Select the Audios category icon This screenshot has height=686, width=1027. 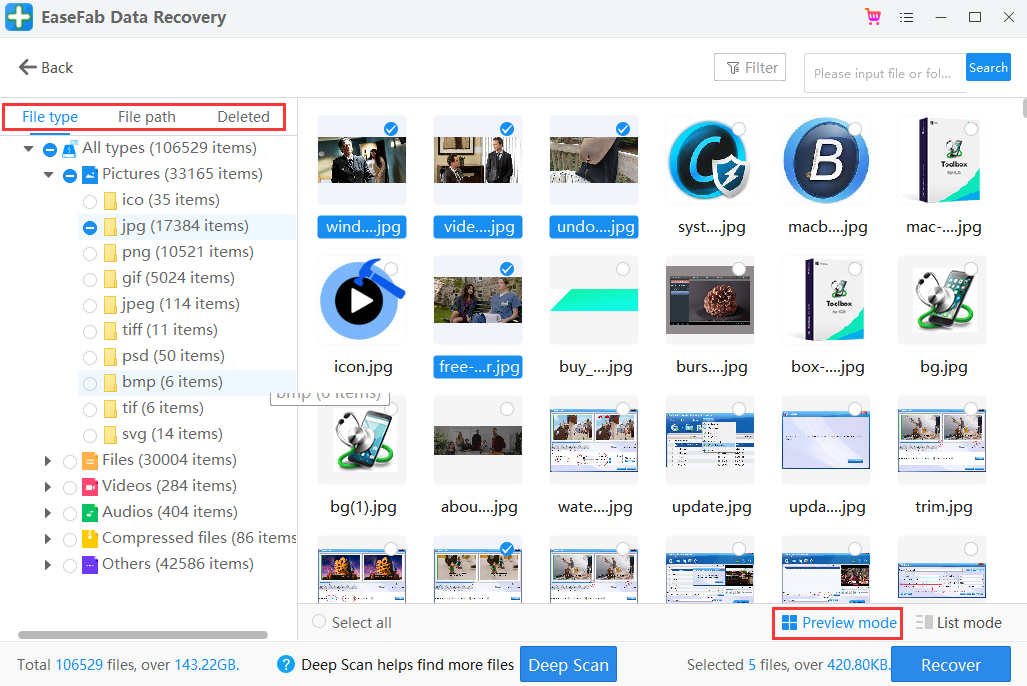pyautogui.click(x=90, y=512)
